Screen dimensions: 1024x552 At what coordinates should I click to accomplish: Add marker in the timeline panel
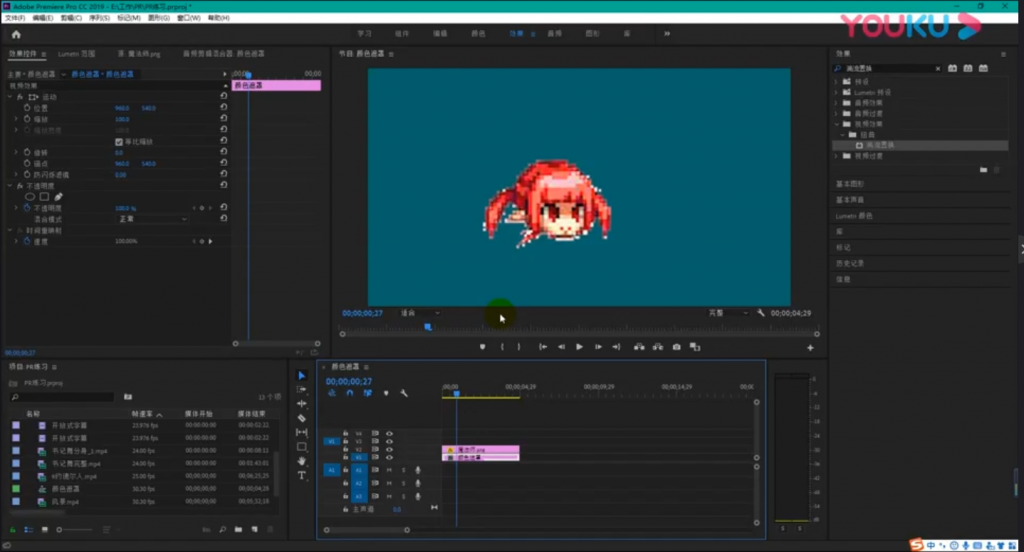coord(386,393)
